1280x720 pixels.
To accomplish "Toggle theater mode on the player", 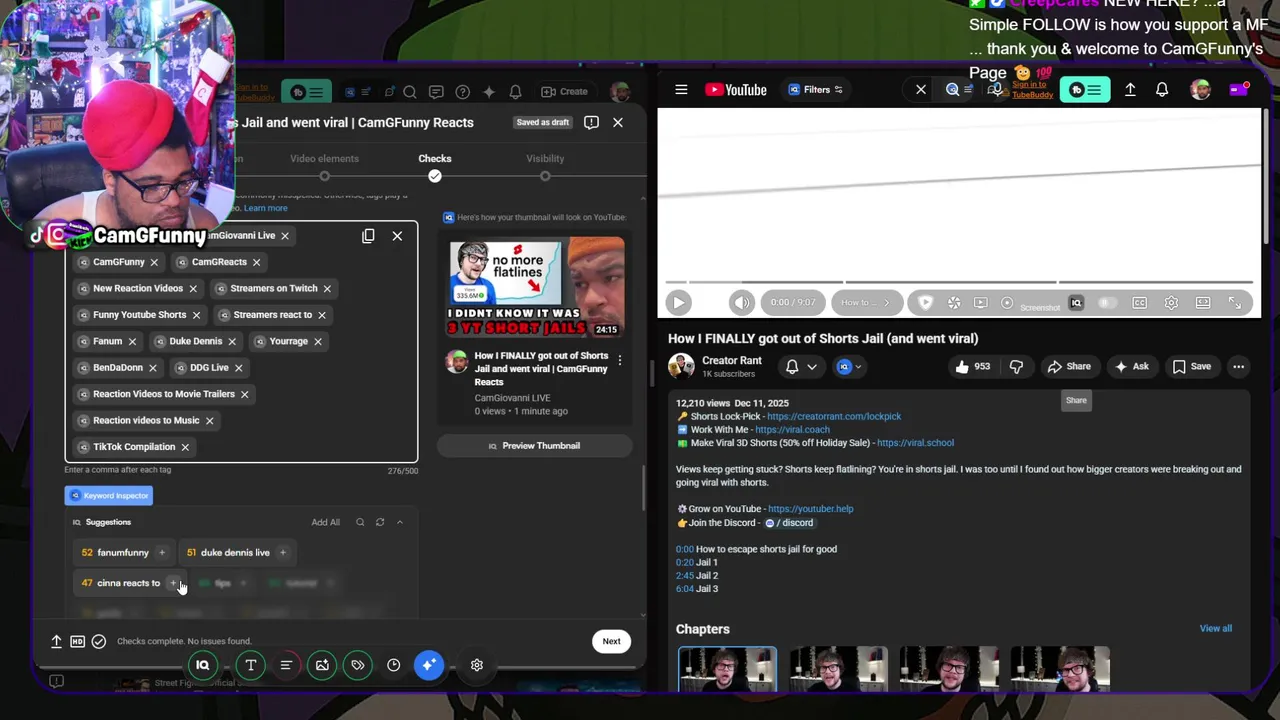I will coord(1203,303).
